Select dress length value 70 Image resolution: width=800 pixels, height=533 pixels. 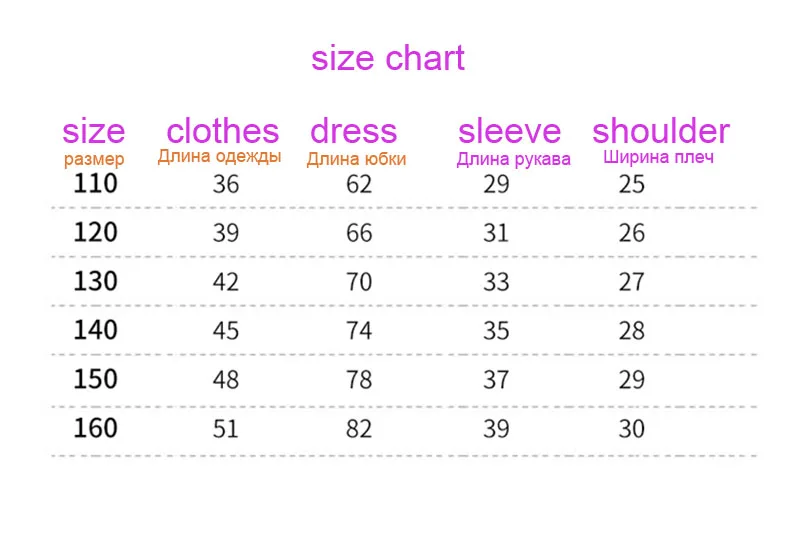pos(359,282)
